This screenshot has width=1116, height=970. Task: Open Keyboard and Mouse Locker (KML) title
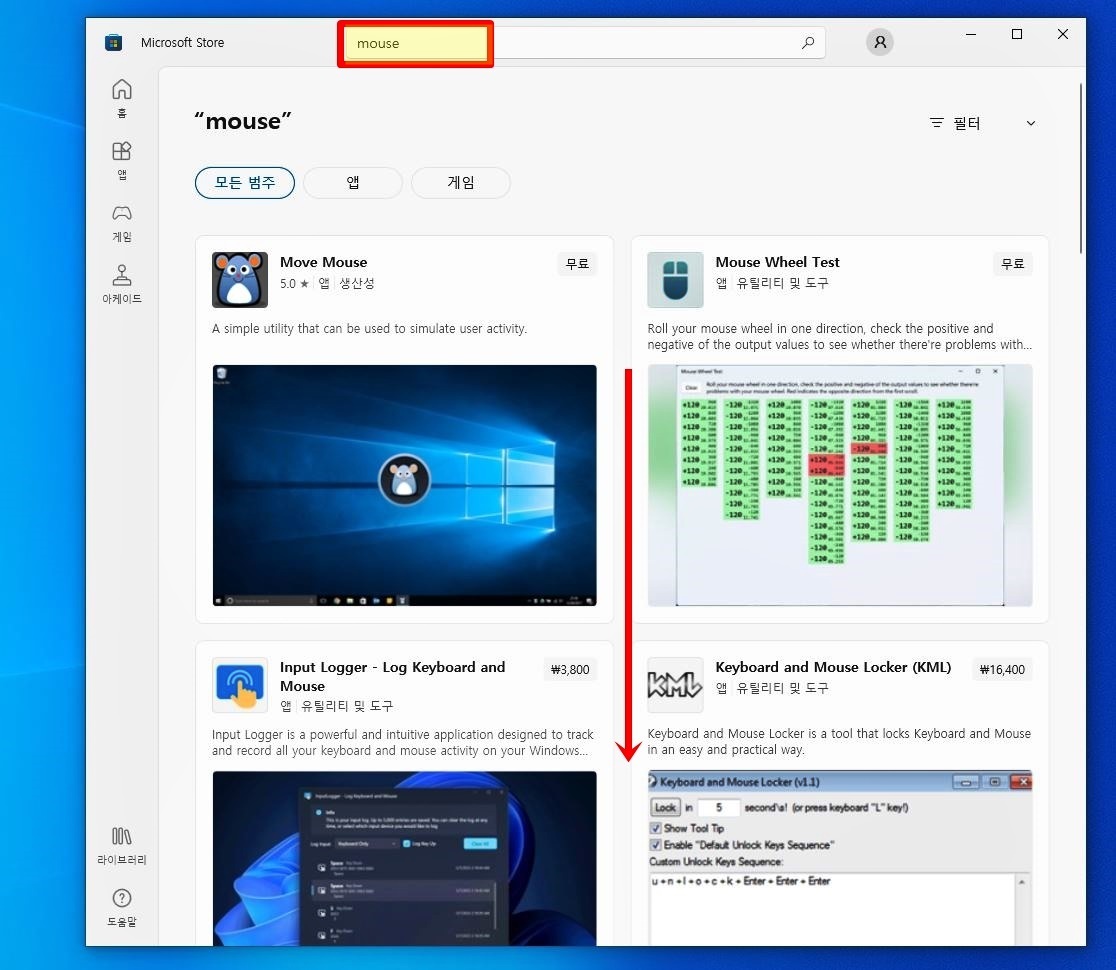tap(833, 667)
